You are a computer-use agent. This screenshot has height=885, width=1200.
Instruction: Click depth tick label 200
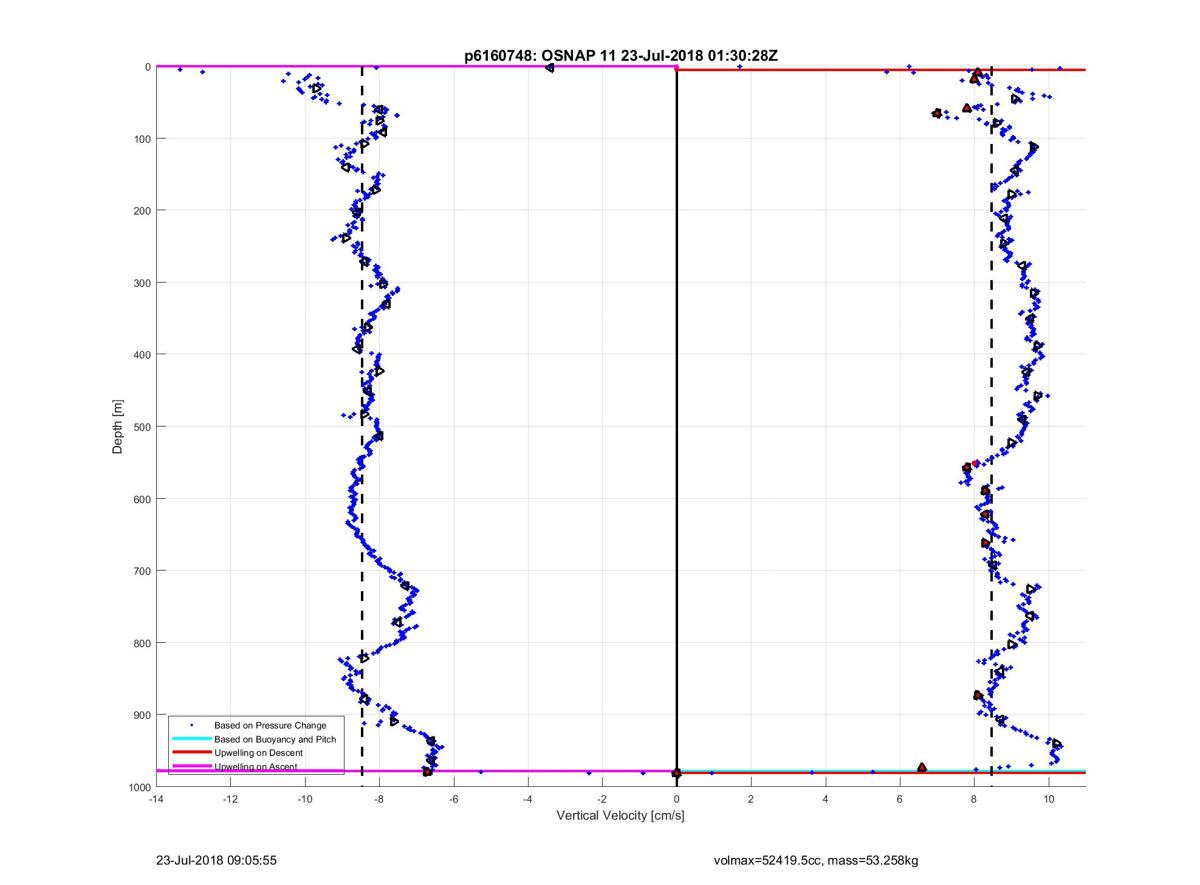tap(141, 210)
